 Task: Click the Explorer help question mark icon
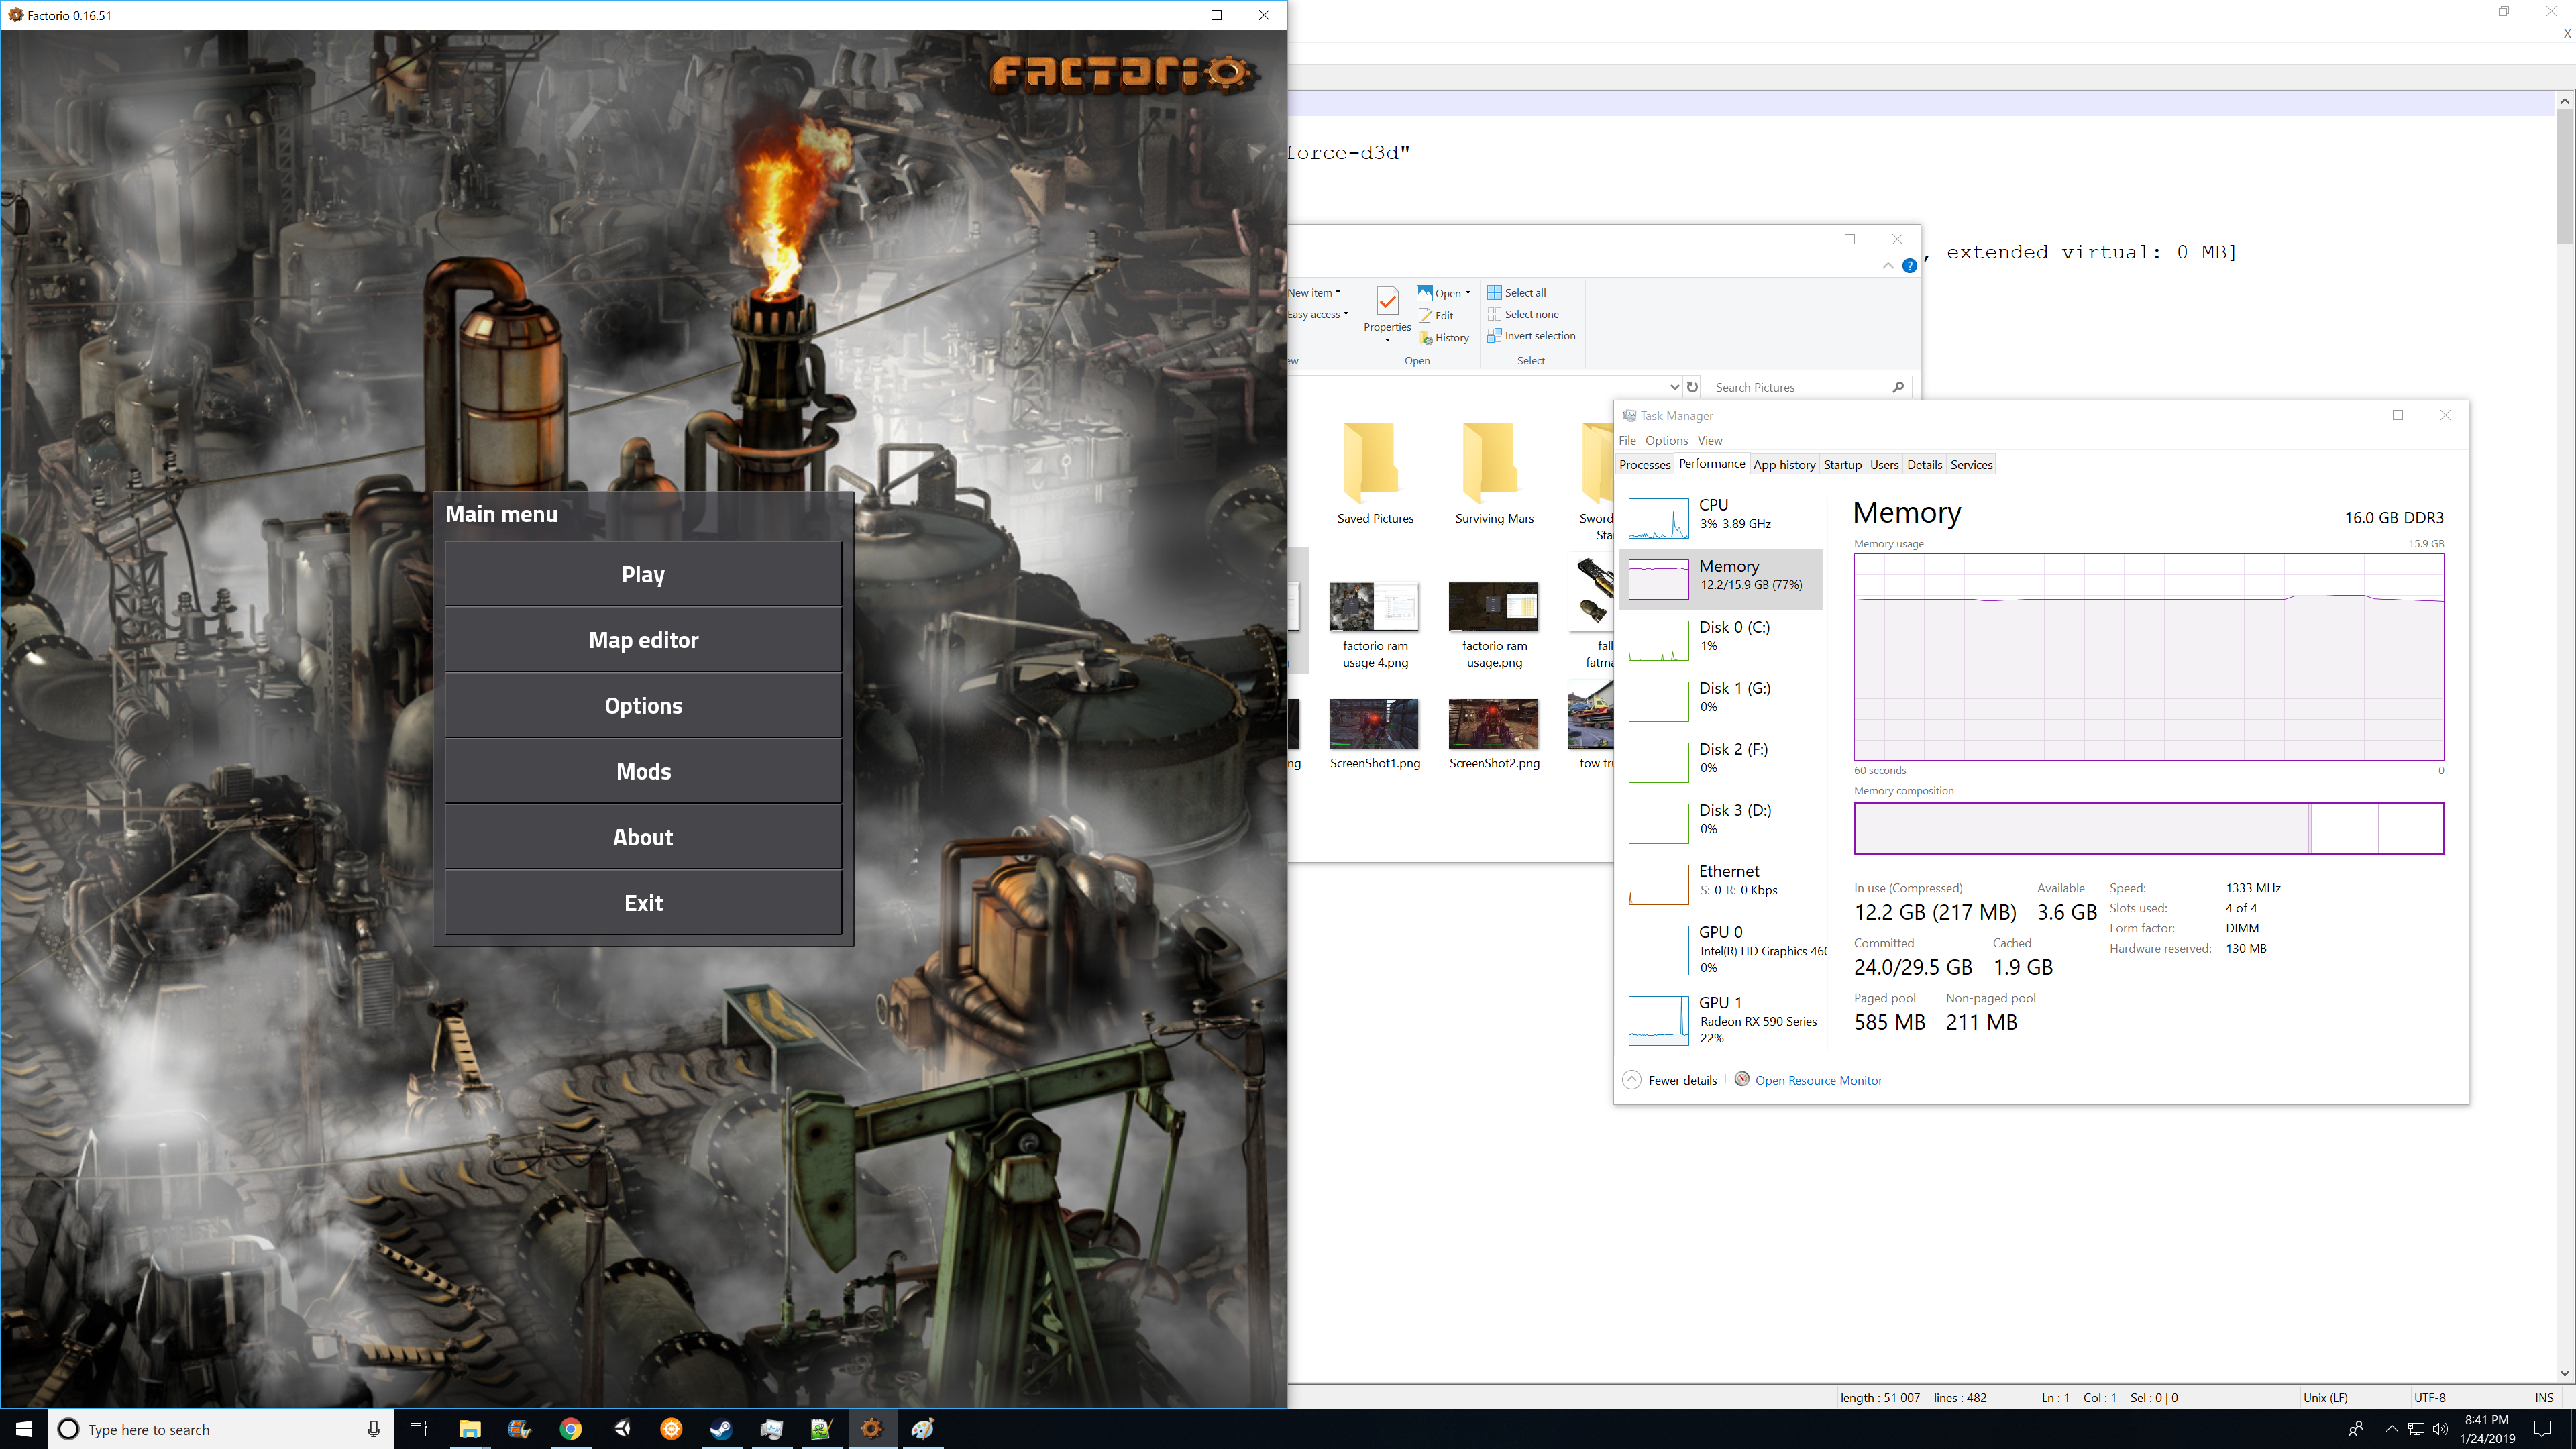pyautogui.click(x=1909, y=266)
